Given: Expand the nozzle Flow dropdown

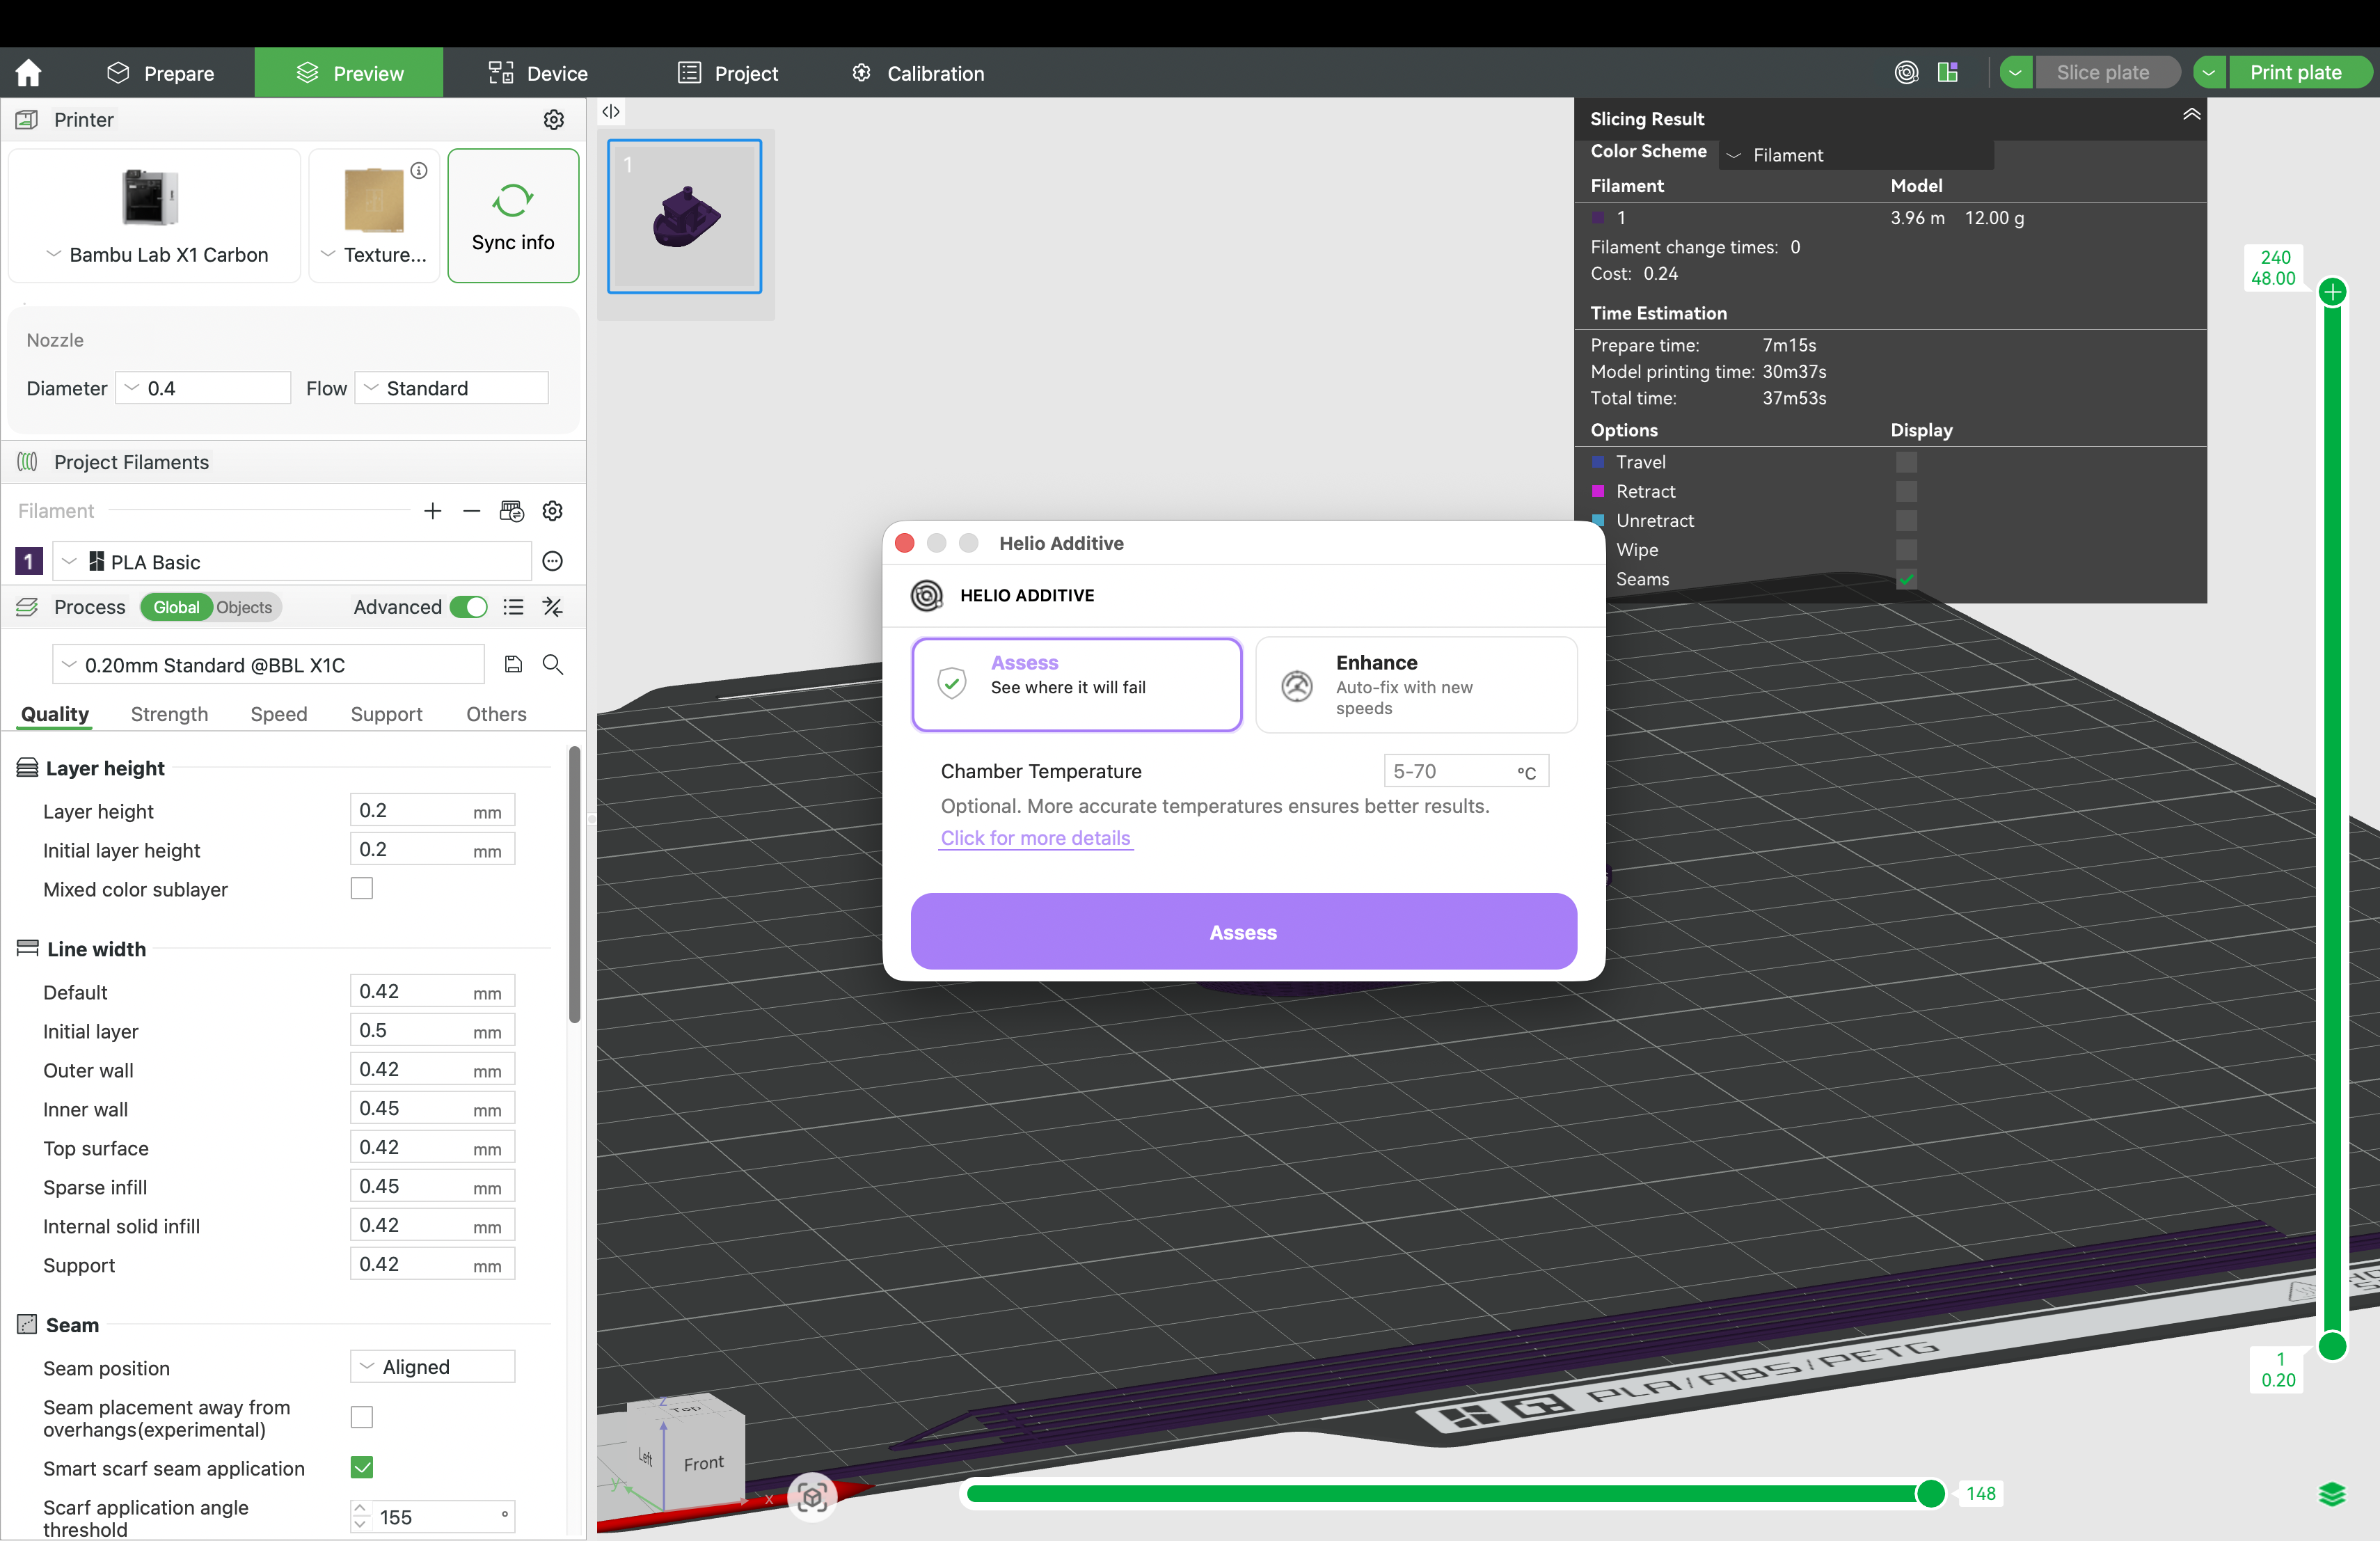Looking at the screenshot, I should click(x=452, y=388).
